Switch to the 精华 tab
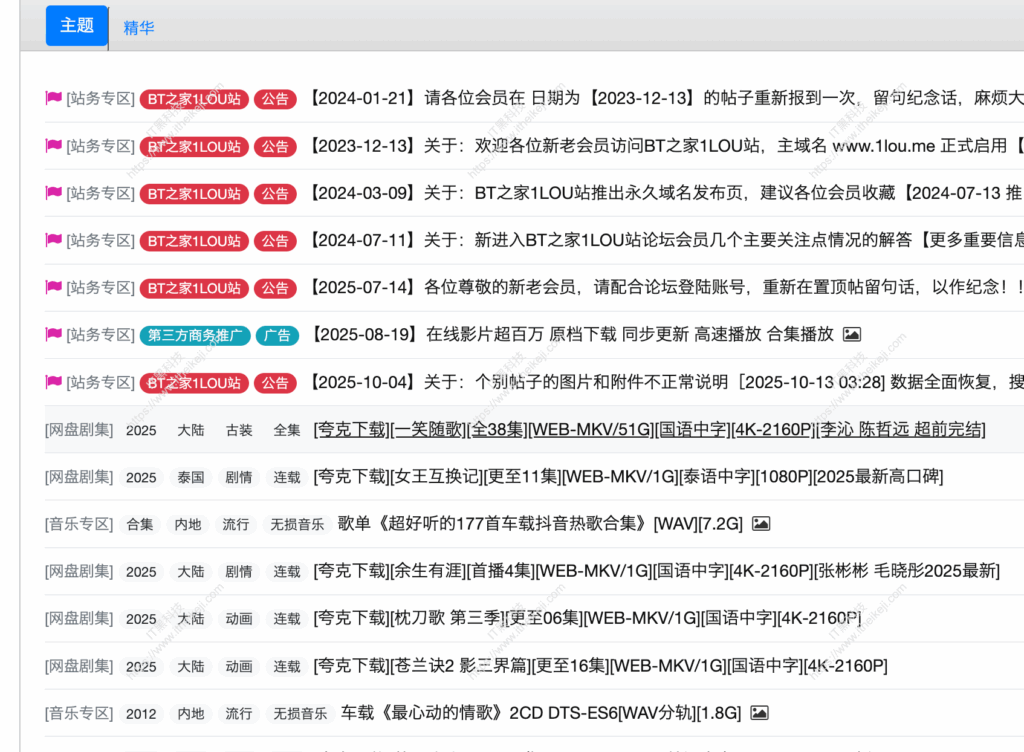This screenshot has width=1024, height=752. coord(138,27)
